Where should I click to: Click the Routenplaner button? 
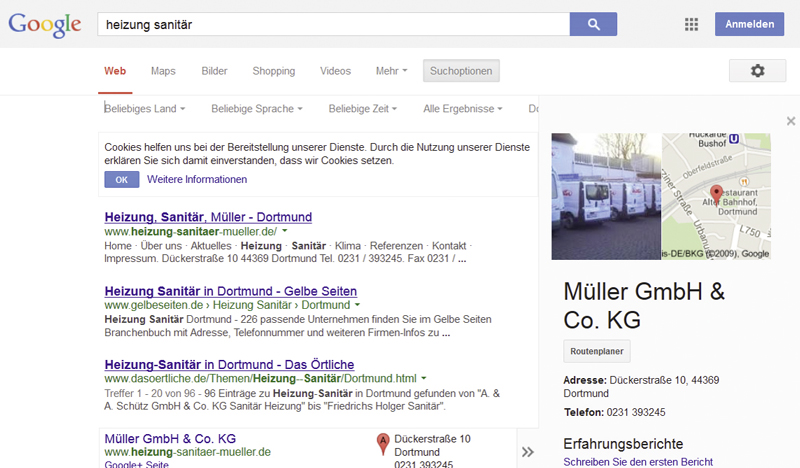[597, 351]
